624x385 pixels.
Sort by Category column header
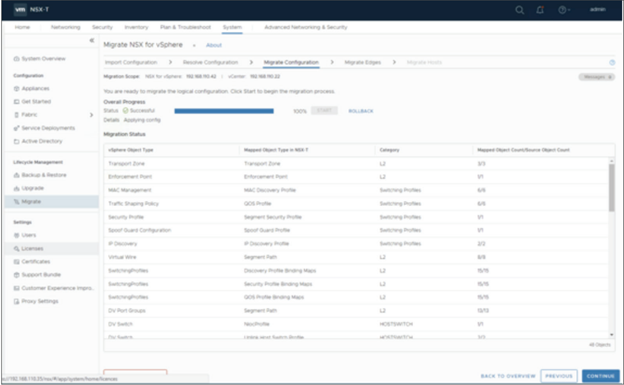(389, 150)
